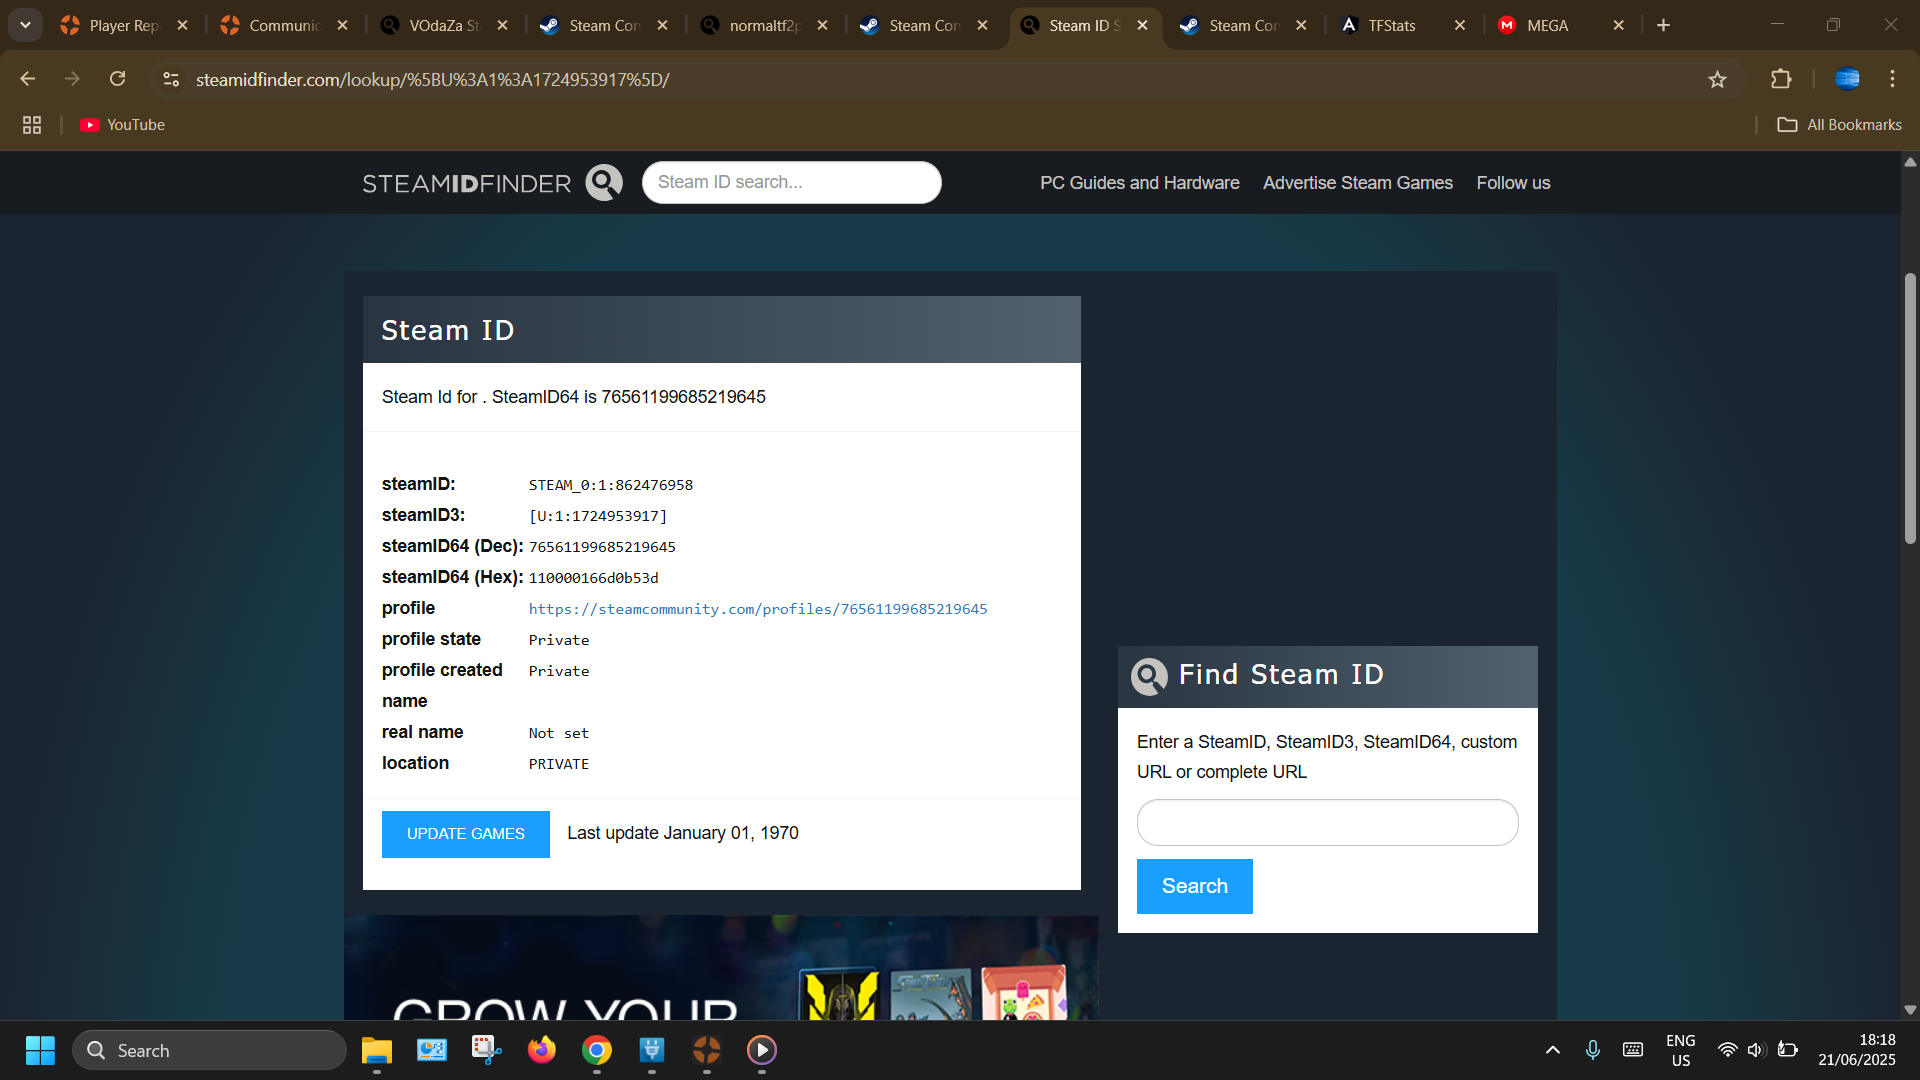Click the Windows taskbar Search box
Image resolution: width=1920 pixels, height=1080 pixels.
[210, 1050]
